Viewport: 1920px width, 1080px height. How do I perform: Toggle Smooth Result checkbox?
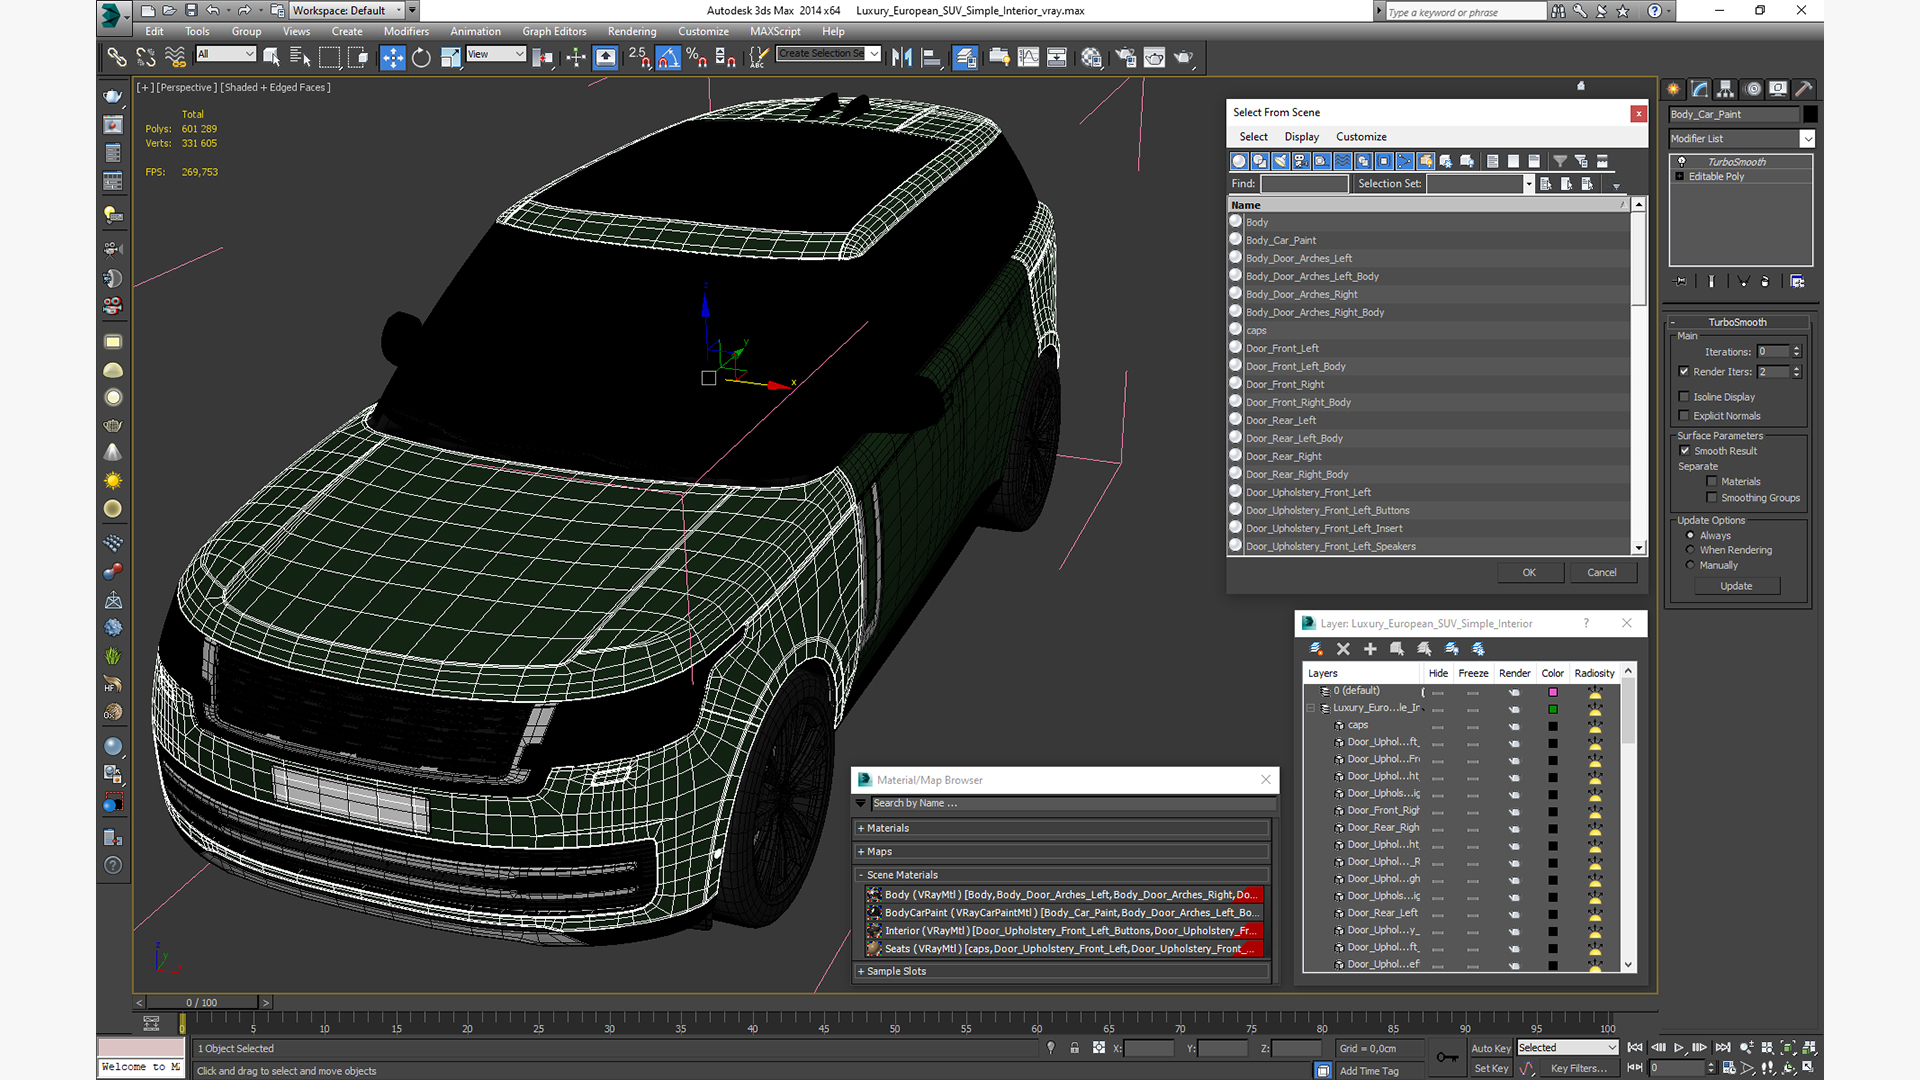click(1685, 451)
